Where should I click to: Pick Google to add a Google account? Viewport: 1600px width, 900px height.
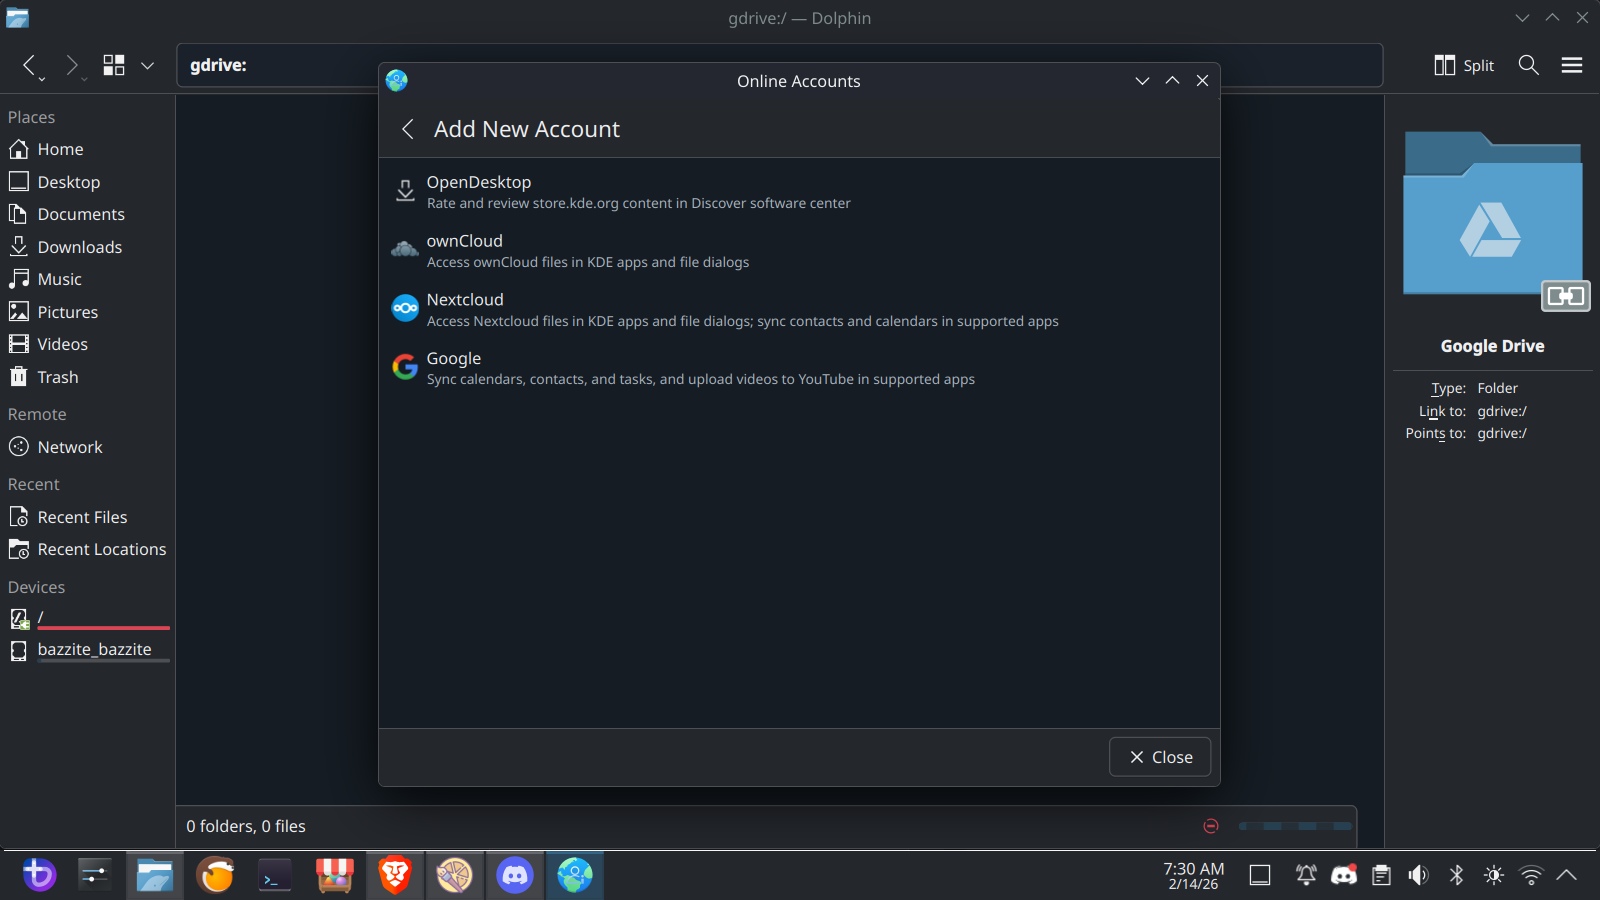[x=799, y=368]
